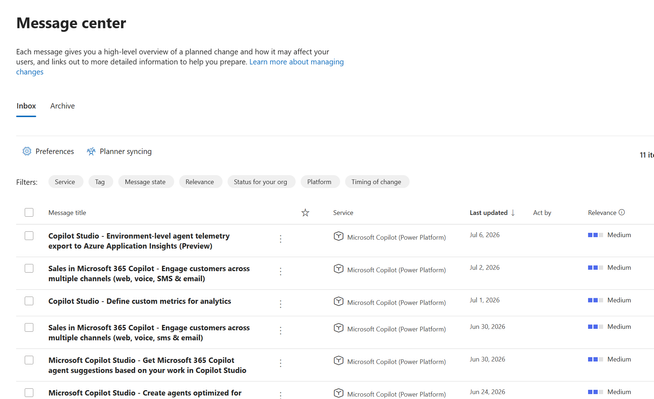This screenshot has height=399, width=654.
Task: Open the Relevance filter dropdown
Action: coord(200,182)
